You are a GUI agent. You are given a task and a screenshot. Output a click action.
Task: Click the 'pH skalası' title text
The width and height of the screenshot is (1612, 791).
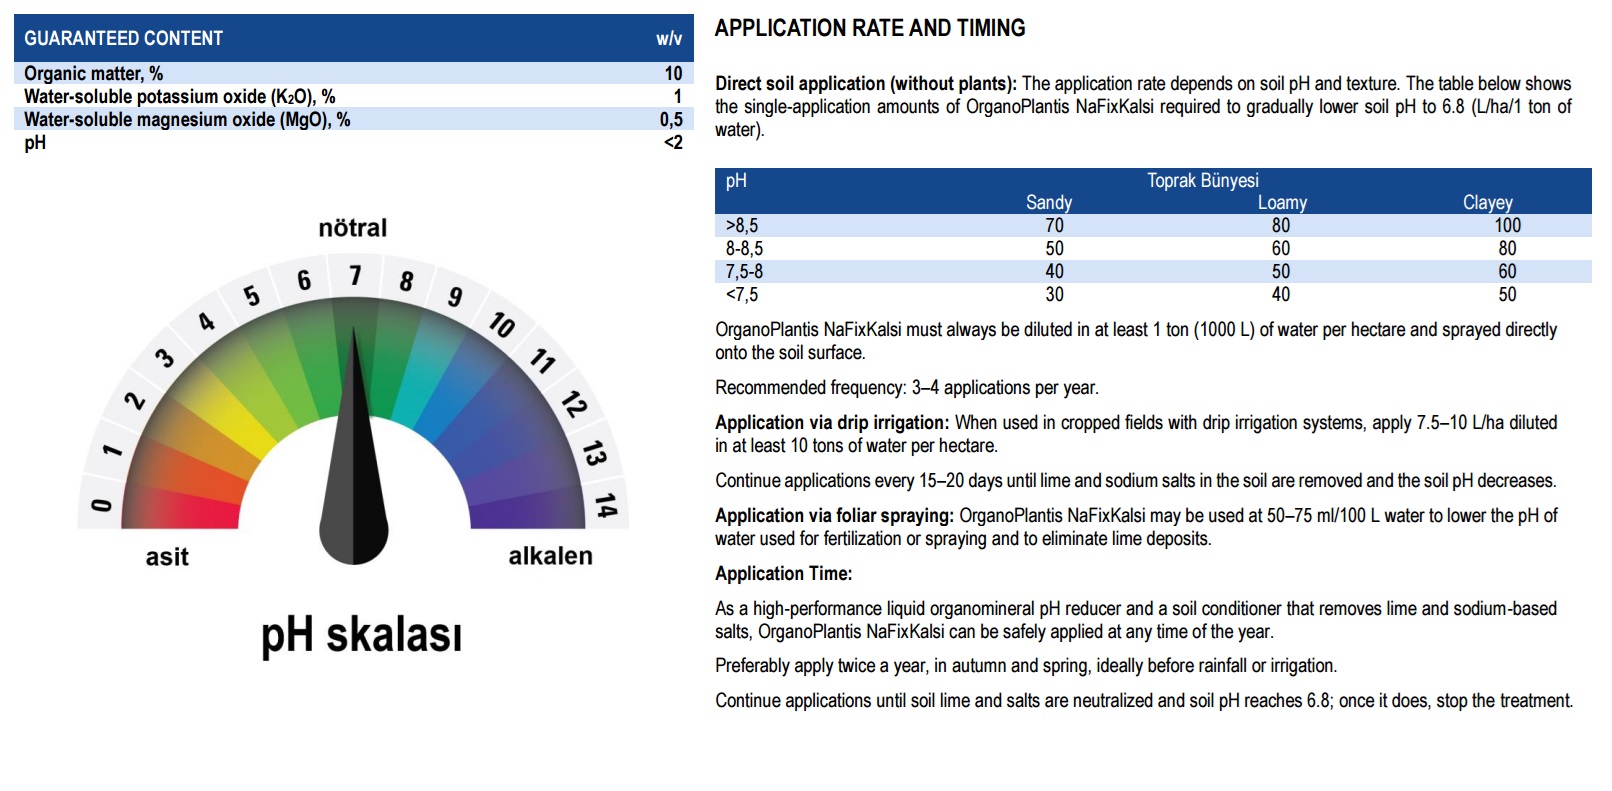click(x=361, y=635)
